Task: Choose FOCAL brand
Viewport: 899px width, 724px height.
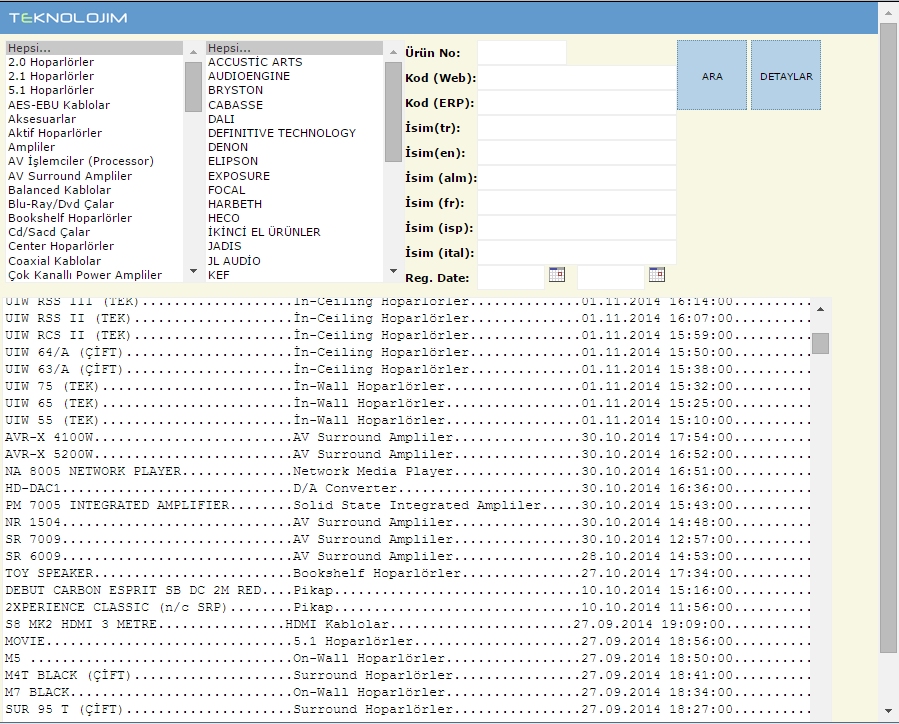Action: pos(295,190)
